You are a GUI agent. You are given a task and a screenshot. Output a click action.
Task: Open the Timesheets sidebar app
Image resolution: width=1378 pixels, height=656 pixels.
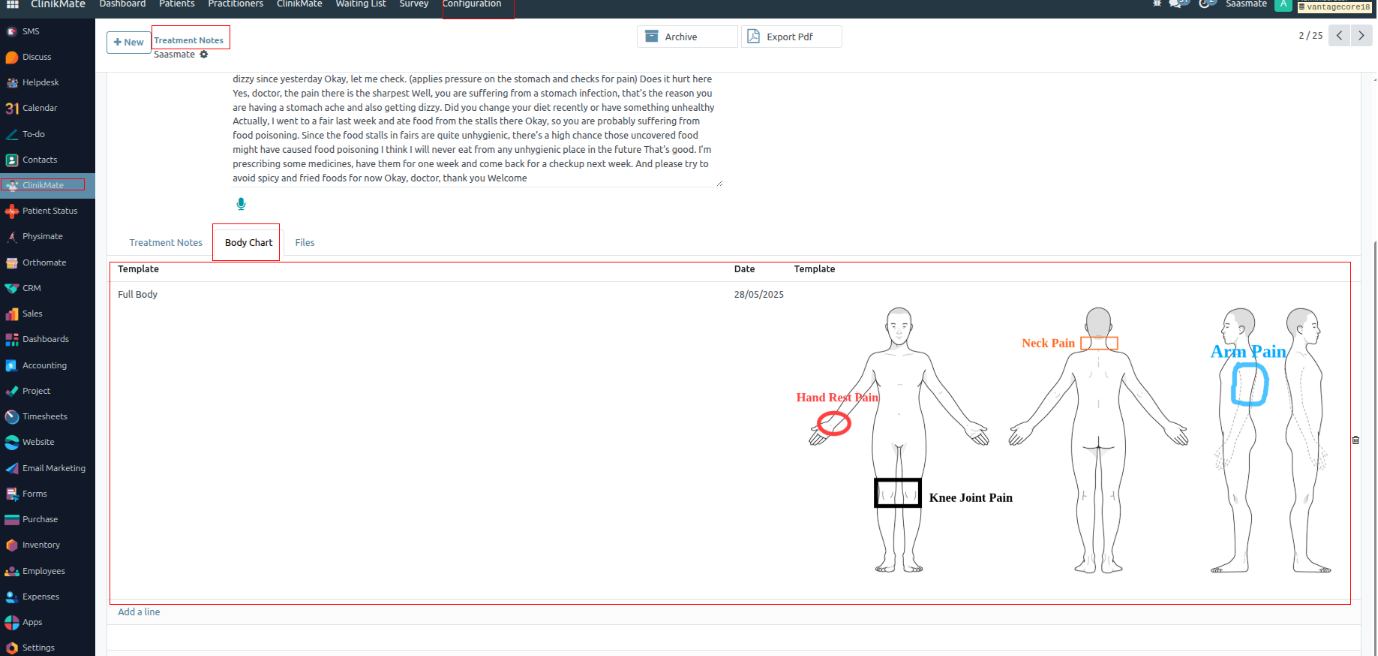tap(43, 417)
